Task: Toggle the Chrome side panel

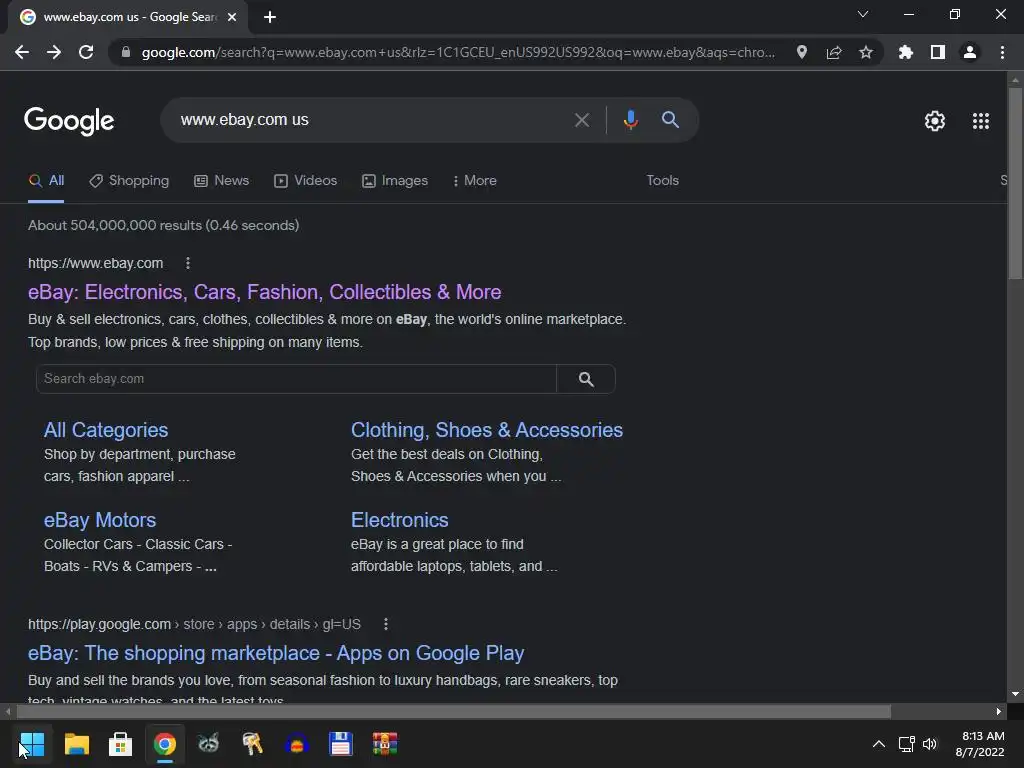Action: pyautogui.click(x=938, y=52)
